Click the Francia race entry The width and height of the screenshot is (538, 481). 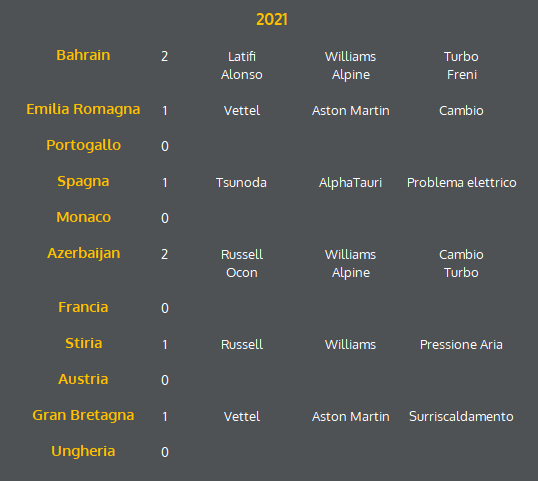click(x=83, y=307)
